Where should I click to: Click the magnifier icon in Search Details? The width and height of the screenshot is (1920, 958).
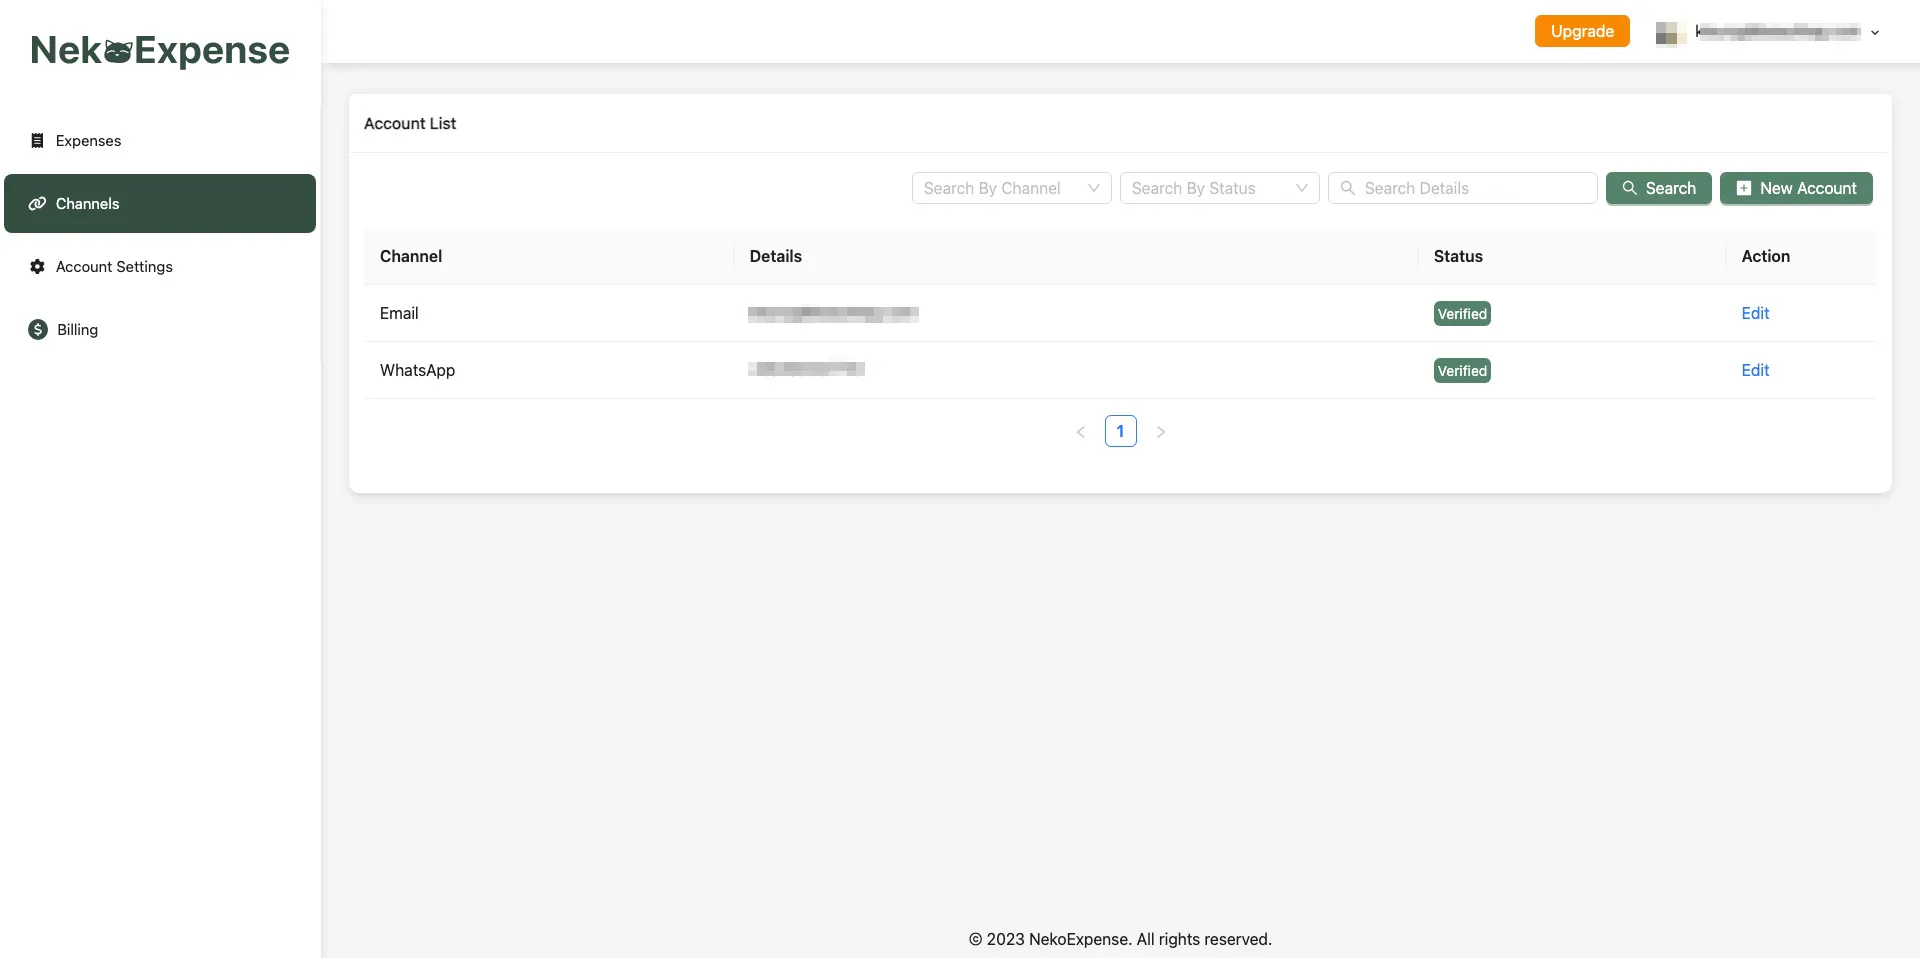(1348, 188)
